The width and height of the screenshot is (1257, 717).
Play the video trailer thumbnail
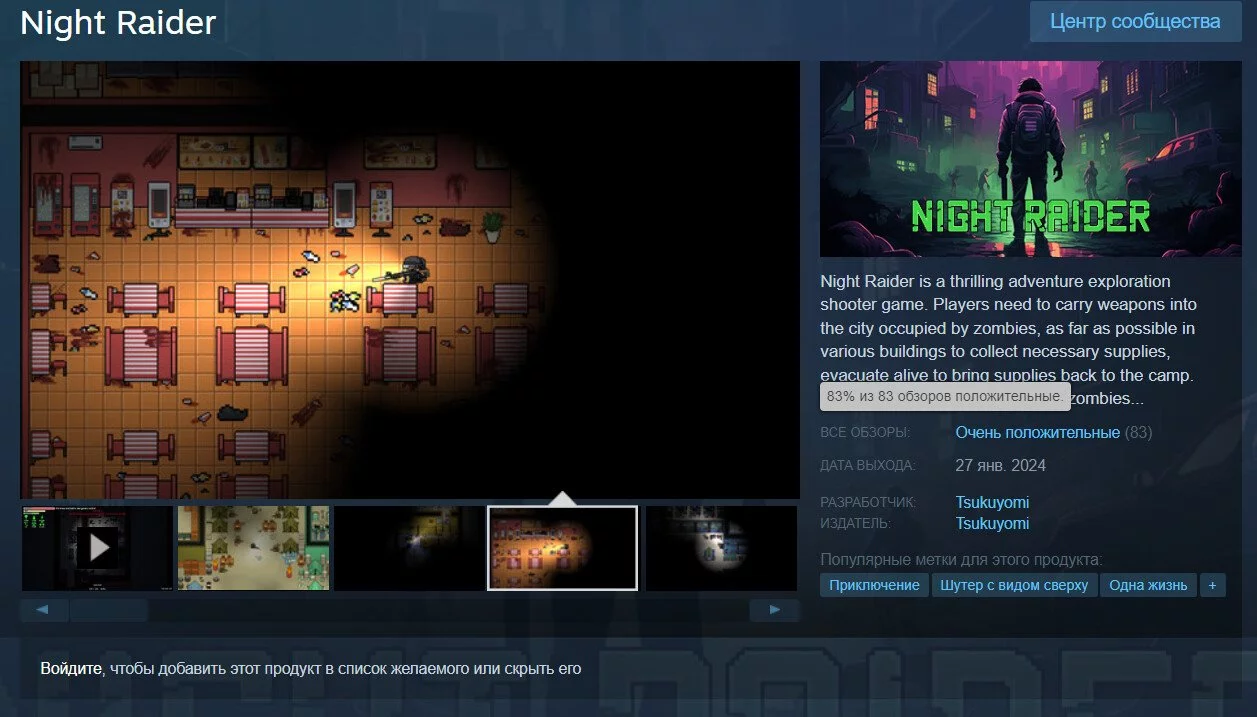pos(98,548)
